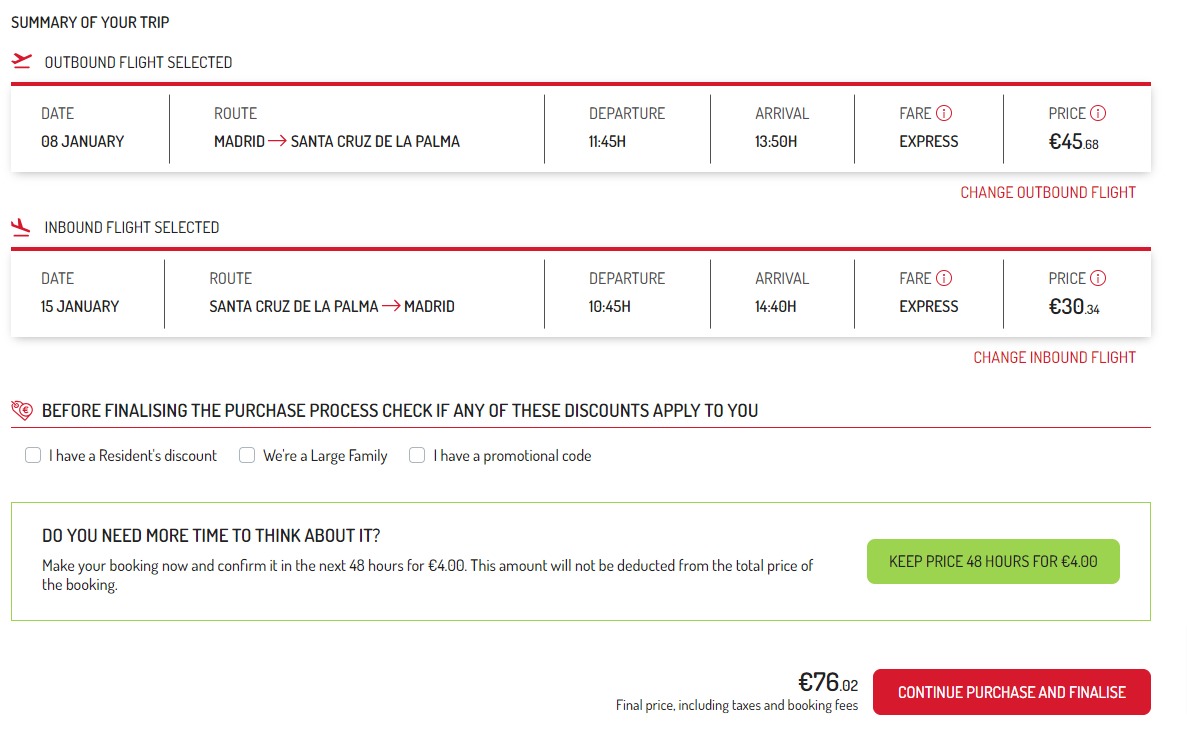The width and height of the screenshot is (1187, 741).
Task: Click the outbound flight PRICE info icon
Action: tap(1098, 114)
